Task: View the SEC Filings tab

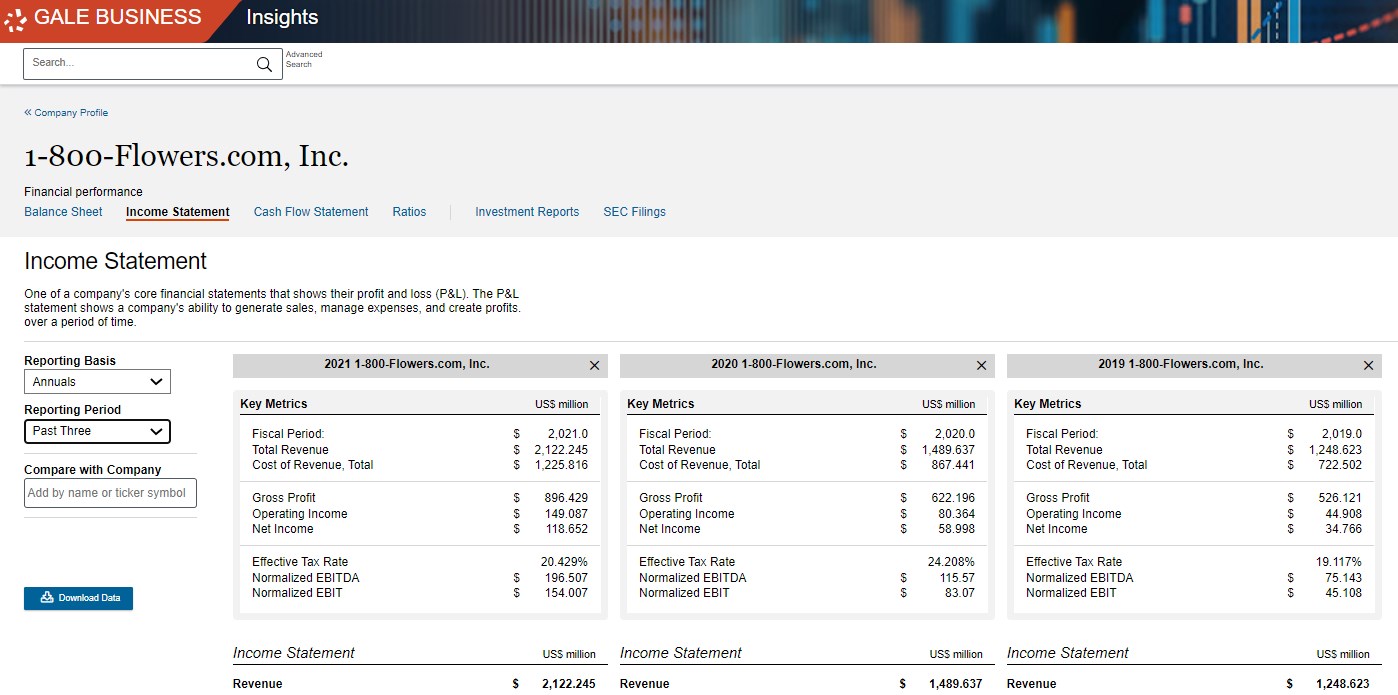Action: pyautogui.click(x=634, y=212)
